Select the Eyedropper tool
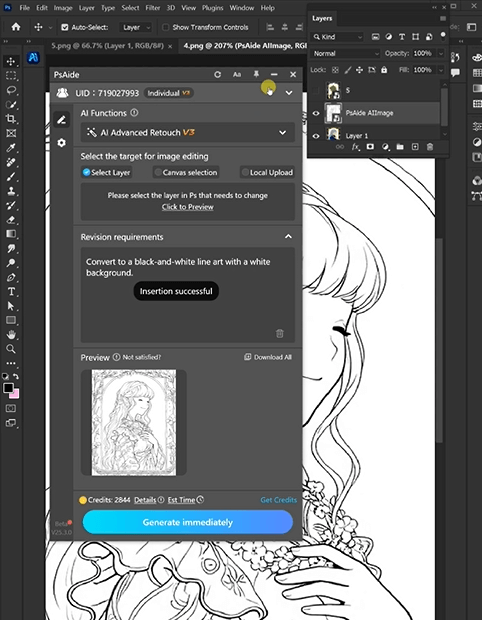482x620 pixels. pos(11,148)
